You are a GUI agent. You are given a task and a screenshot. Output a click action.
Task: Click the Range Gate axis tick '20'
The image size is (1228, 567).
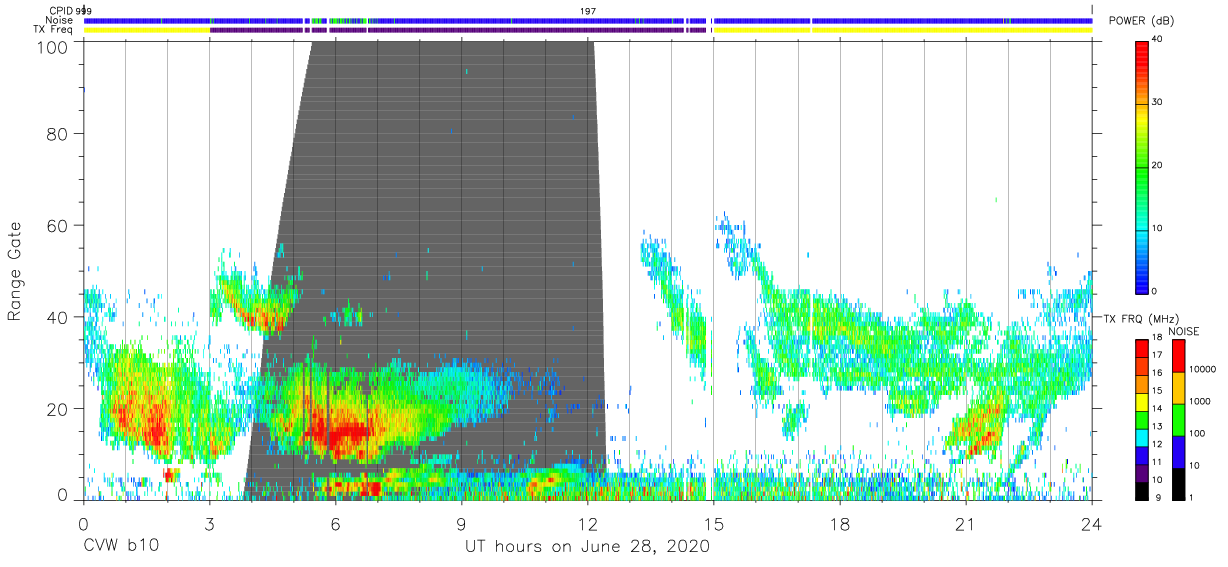pyautogui.click(x=58, y=408)
